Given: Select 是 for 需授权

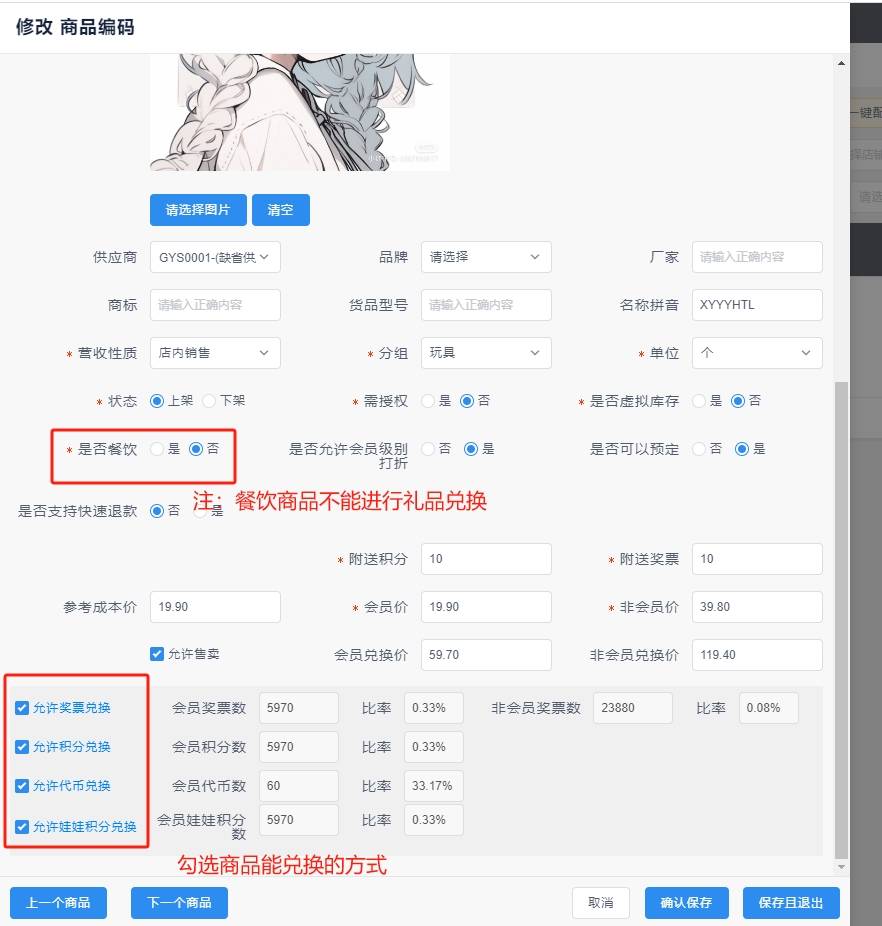Looking at the screenshot, I should coord(428,401).
